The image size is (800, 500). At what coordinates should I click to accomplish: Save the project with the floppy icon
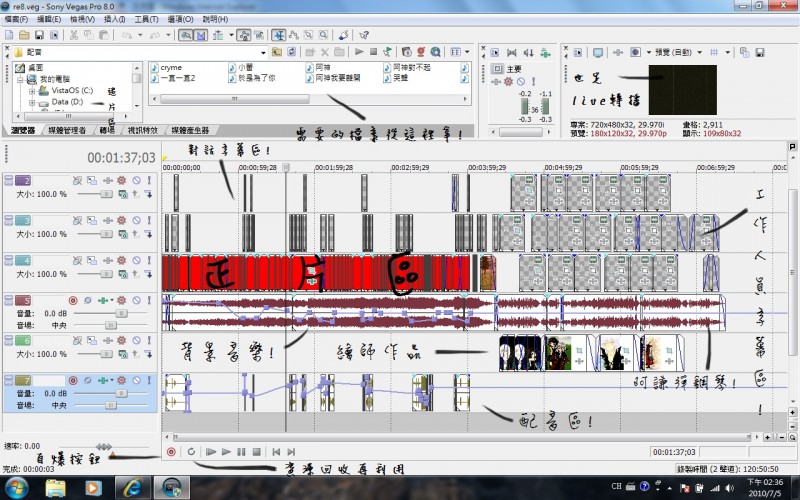[x=39, y=35]
